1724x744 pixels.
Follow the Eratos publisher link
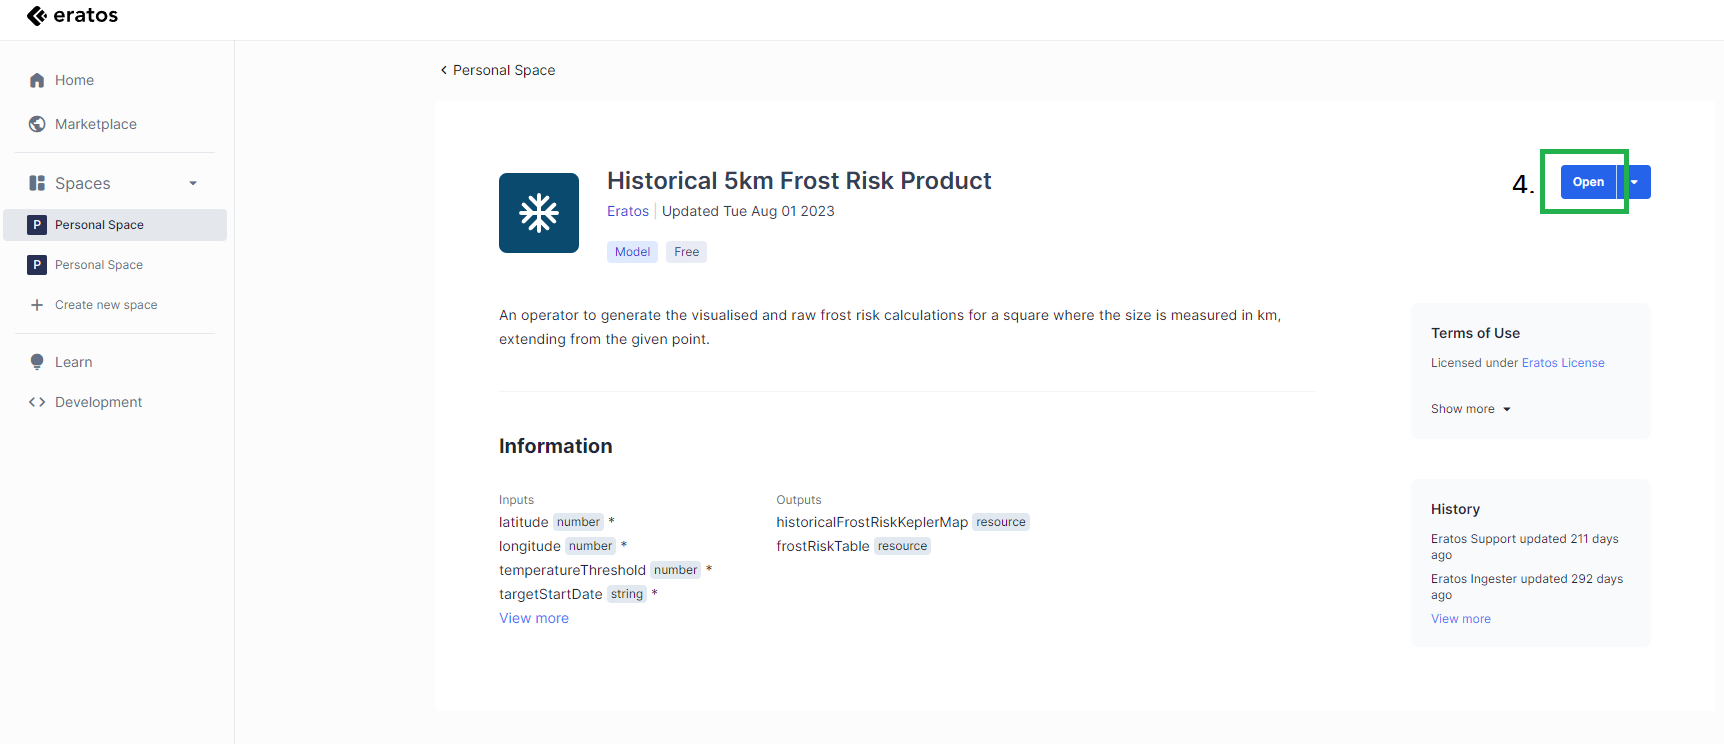tap(628, 211)
